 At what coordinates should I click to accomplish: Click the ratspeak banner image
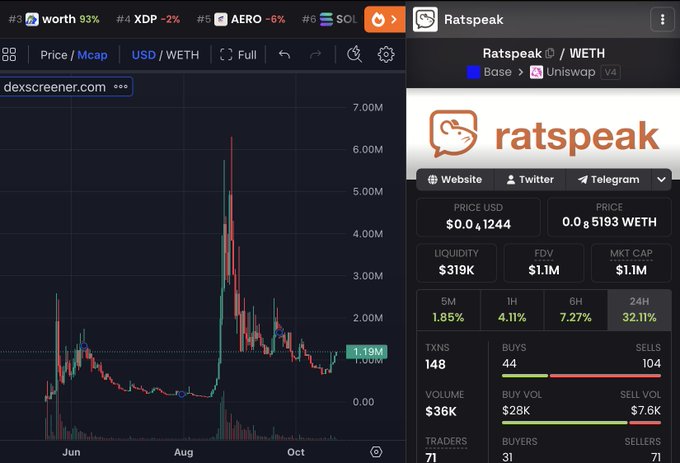coord(543,134)
